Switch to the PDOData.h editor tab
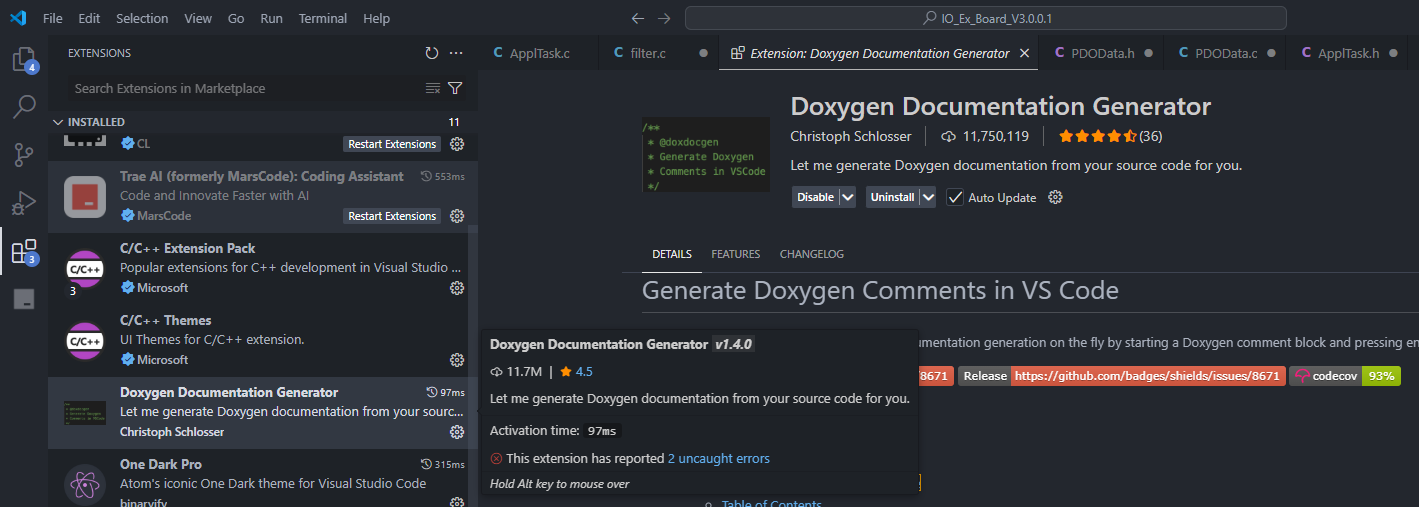This screenshot has height=507, width=1419. point(1102,53)
